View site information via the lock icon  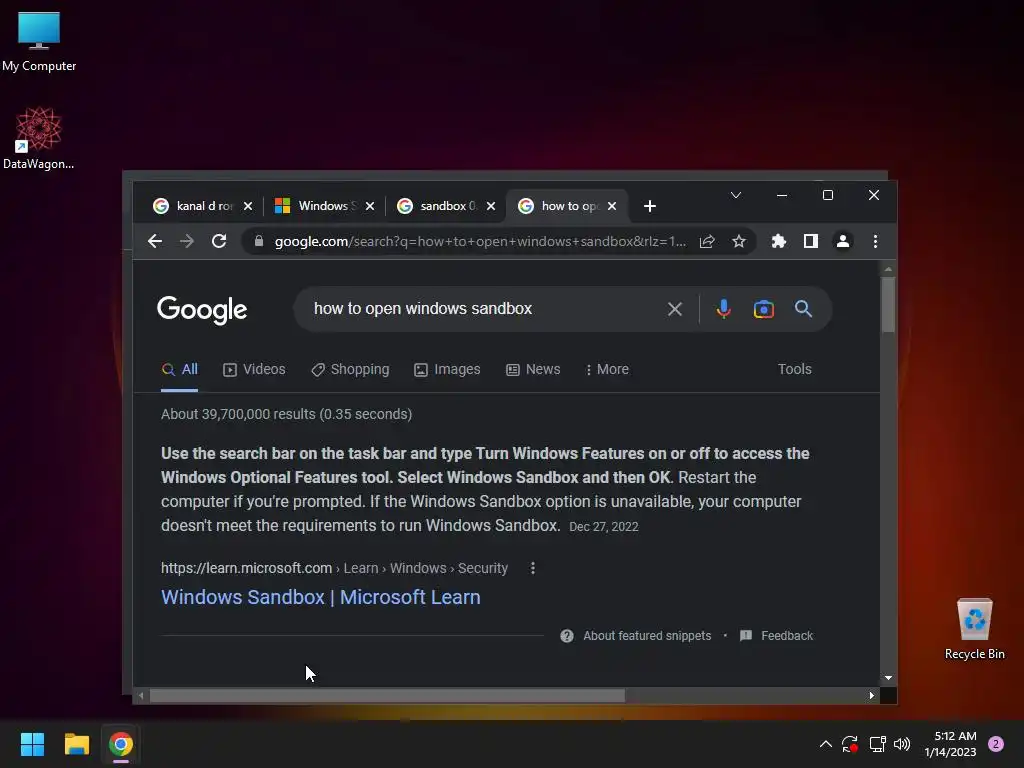tap(259, 242)
